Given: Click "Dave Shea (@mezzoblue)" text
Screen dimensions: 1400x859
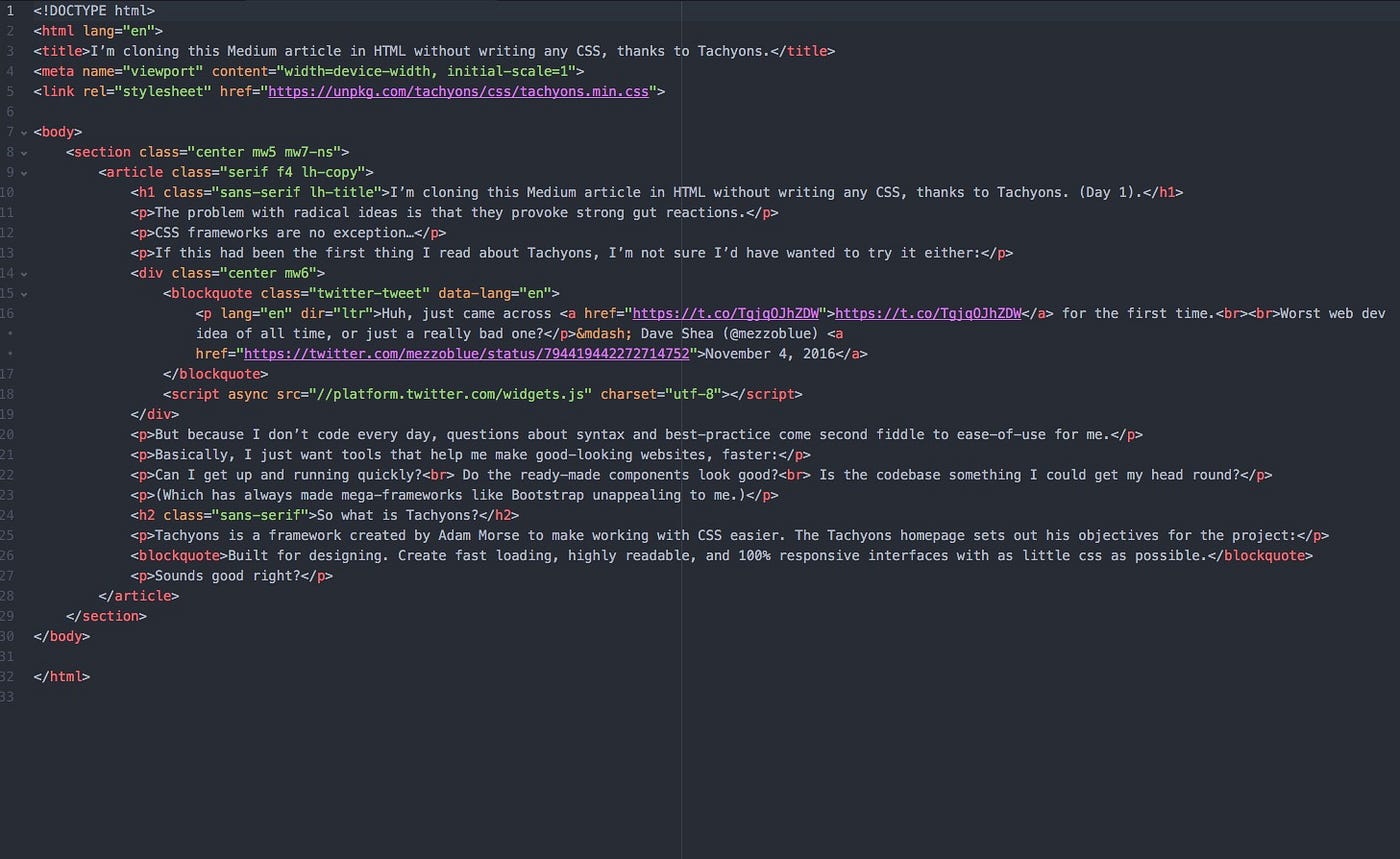Looking at the screenshot, I should tap(728, 333).
